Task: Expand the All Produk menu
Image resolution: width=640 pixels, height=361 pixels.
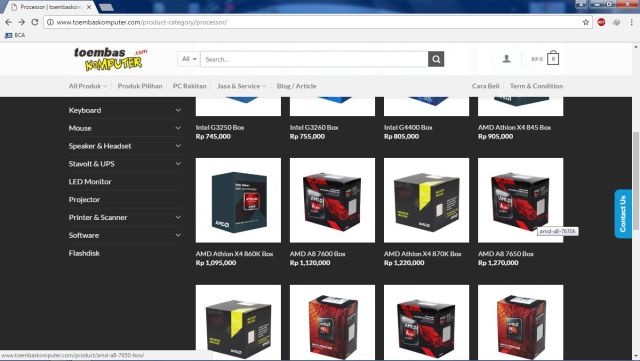Action: pyautogui.click(x=88, y=86)
